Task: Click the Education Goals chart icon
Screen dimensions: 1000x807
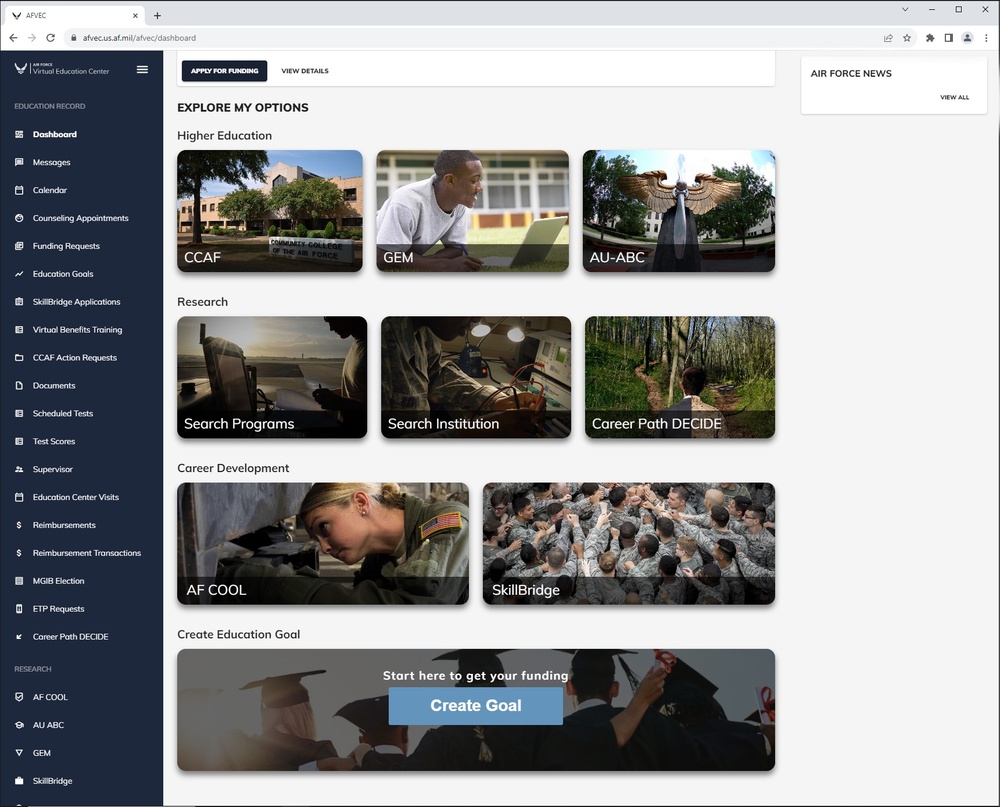Action: point(19,274)
